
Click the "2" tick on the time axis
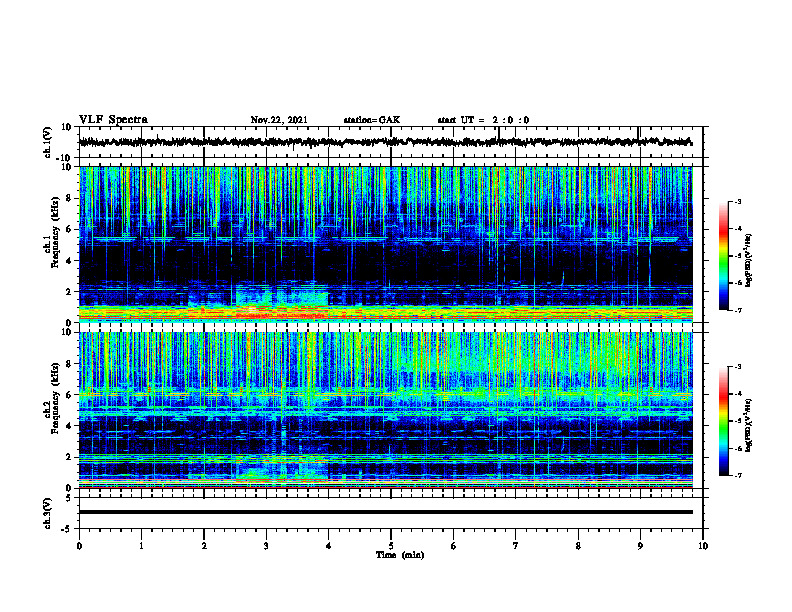point(204,546)
